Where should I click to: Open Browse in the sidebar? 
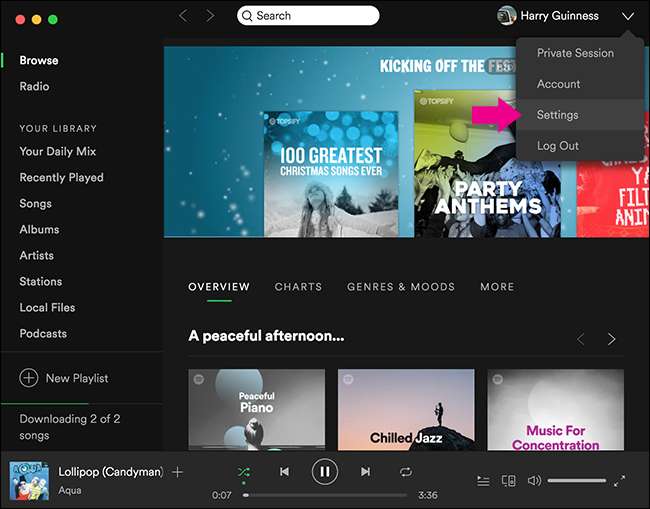click(39, 61)
